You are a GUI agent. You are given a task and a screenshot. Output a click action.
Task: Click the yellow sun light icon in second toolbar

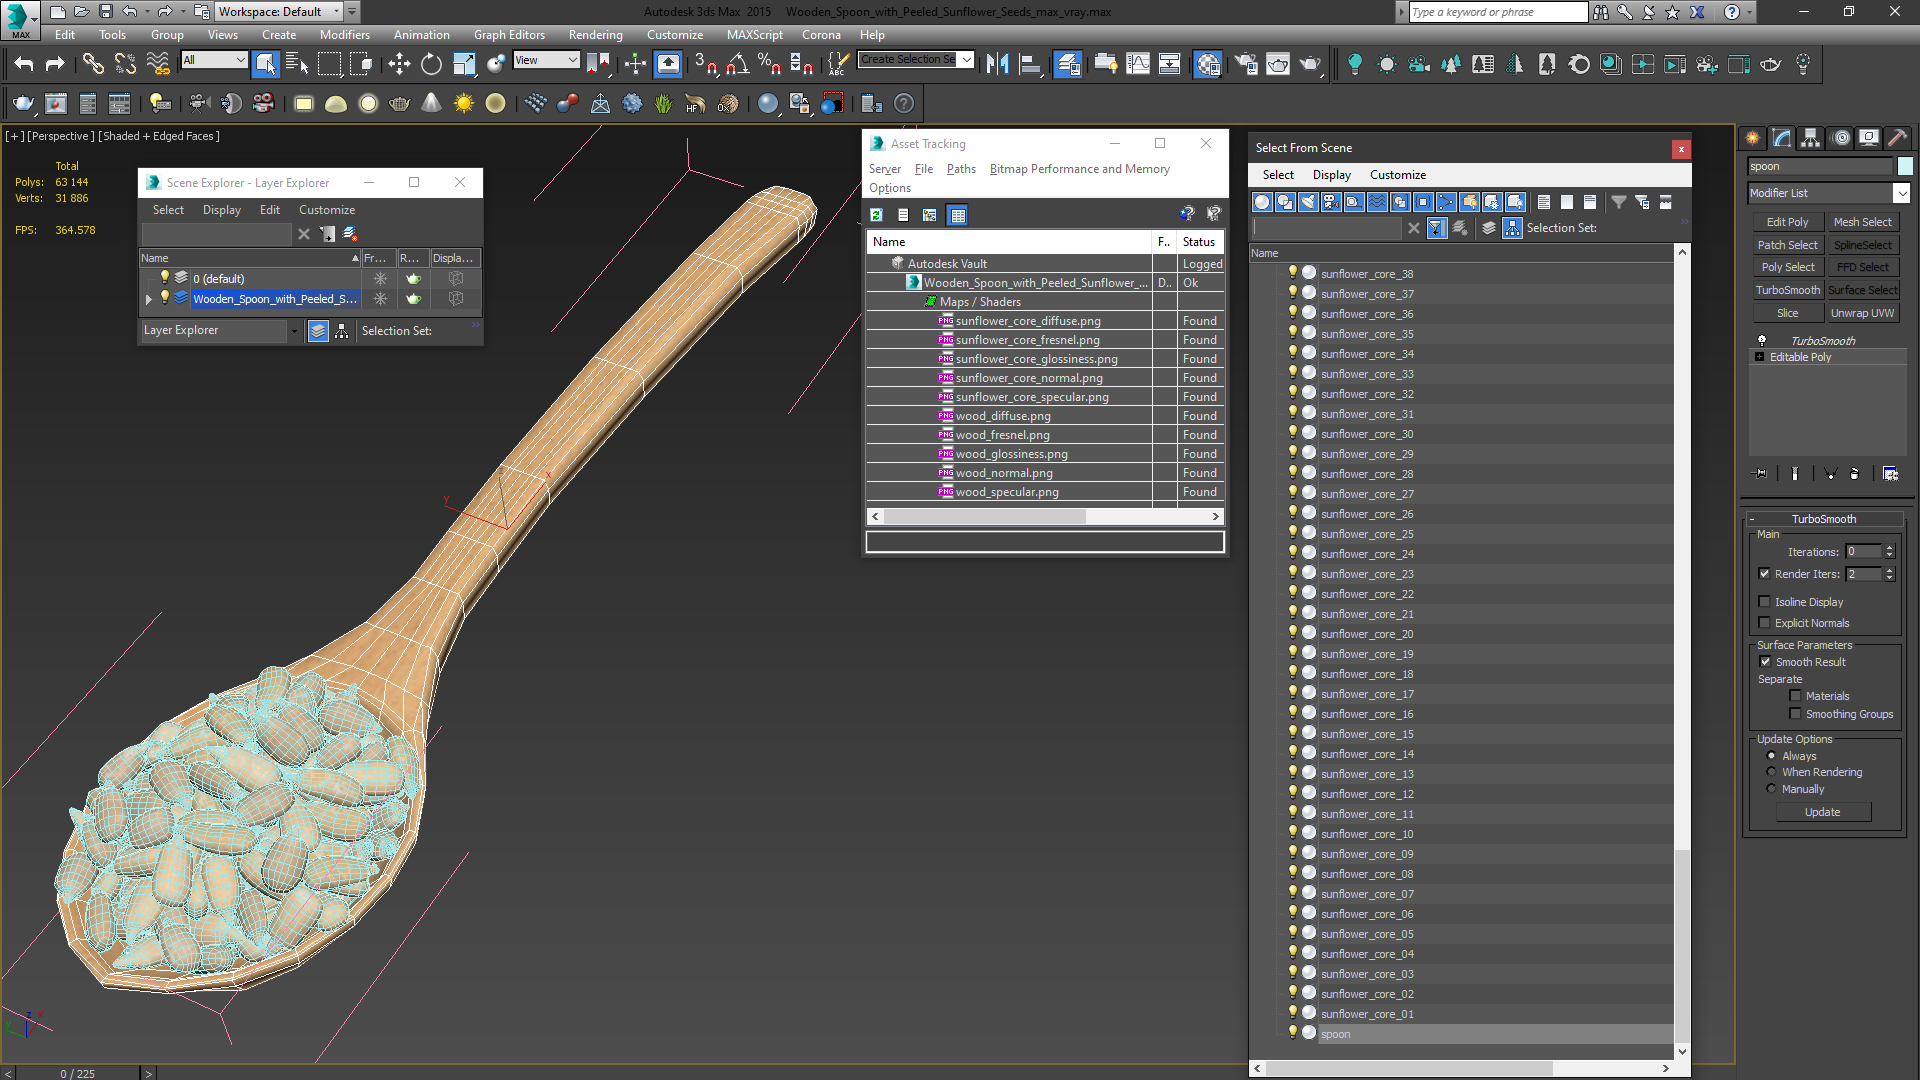point(463,103)
